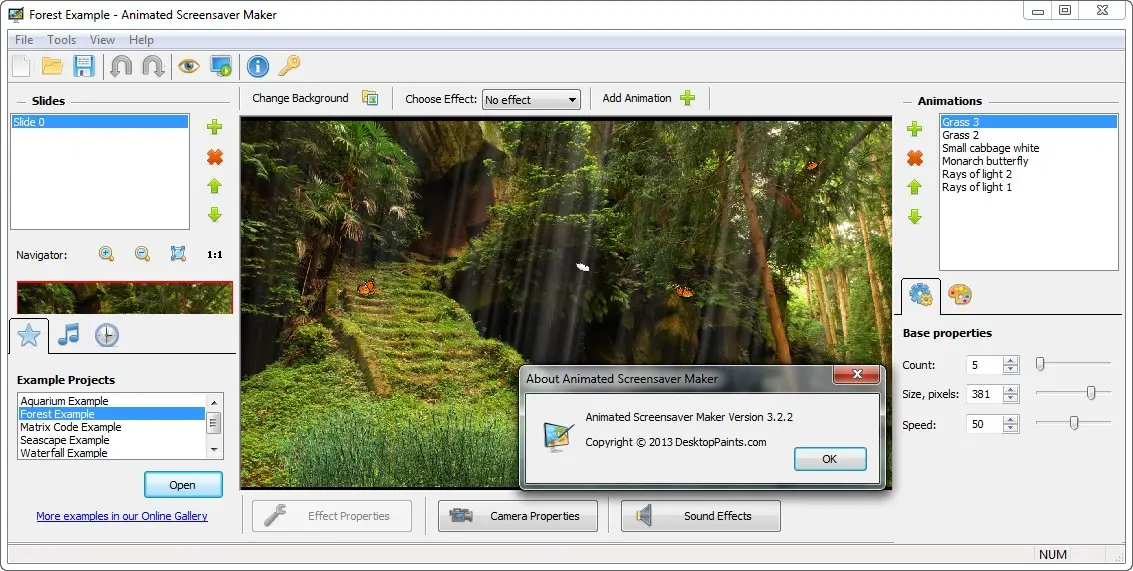Select Slide 0 in the Slides list
The height and width of the screenshot is (571, 1133).
tap(100, 122)
